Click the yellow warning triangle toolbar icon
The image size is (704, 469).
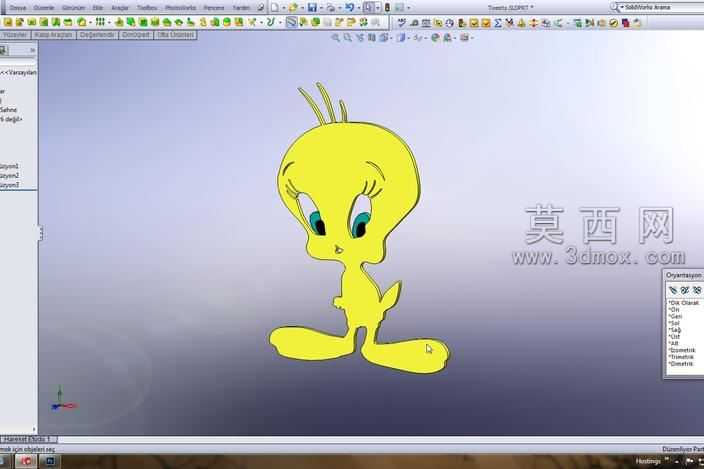[521, 23]
